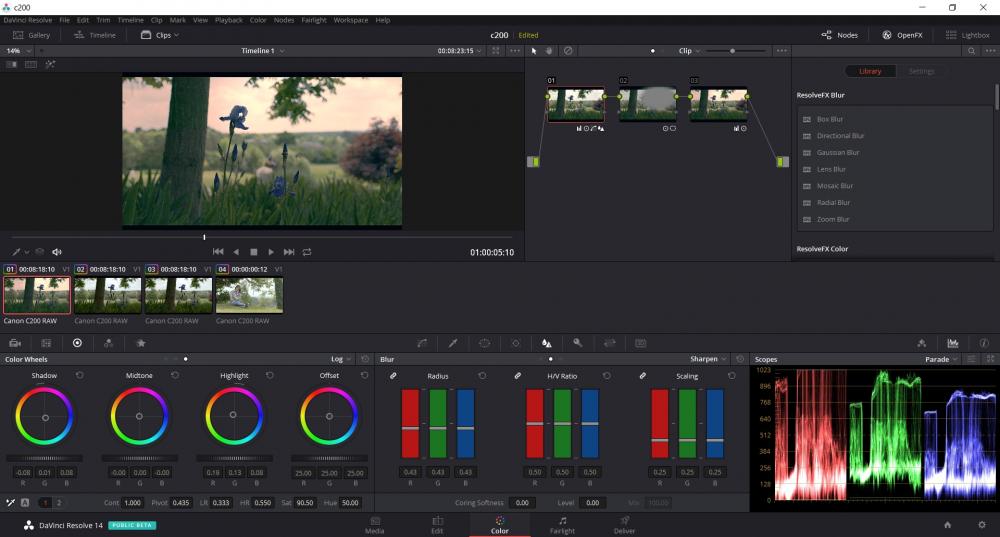Open the Log color wheels mode dropdown
The image size is (1000, 537).
(x=342, y=359)
